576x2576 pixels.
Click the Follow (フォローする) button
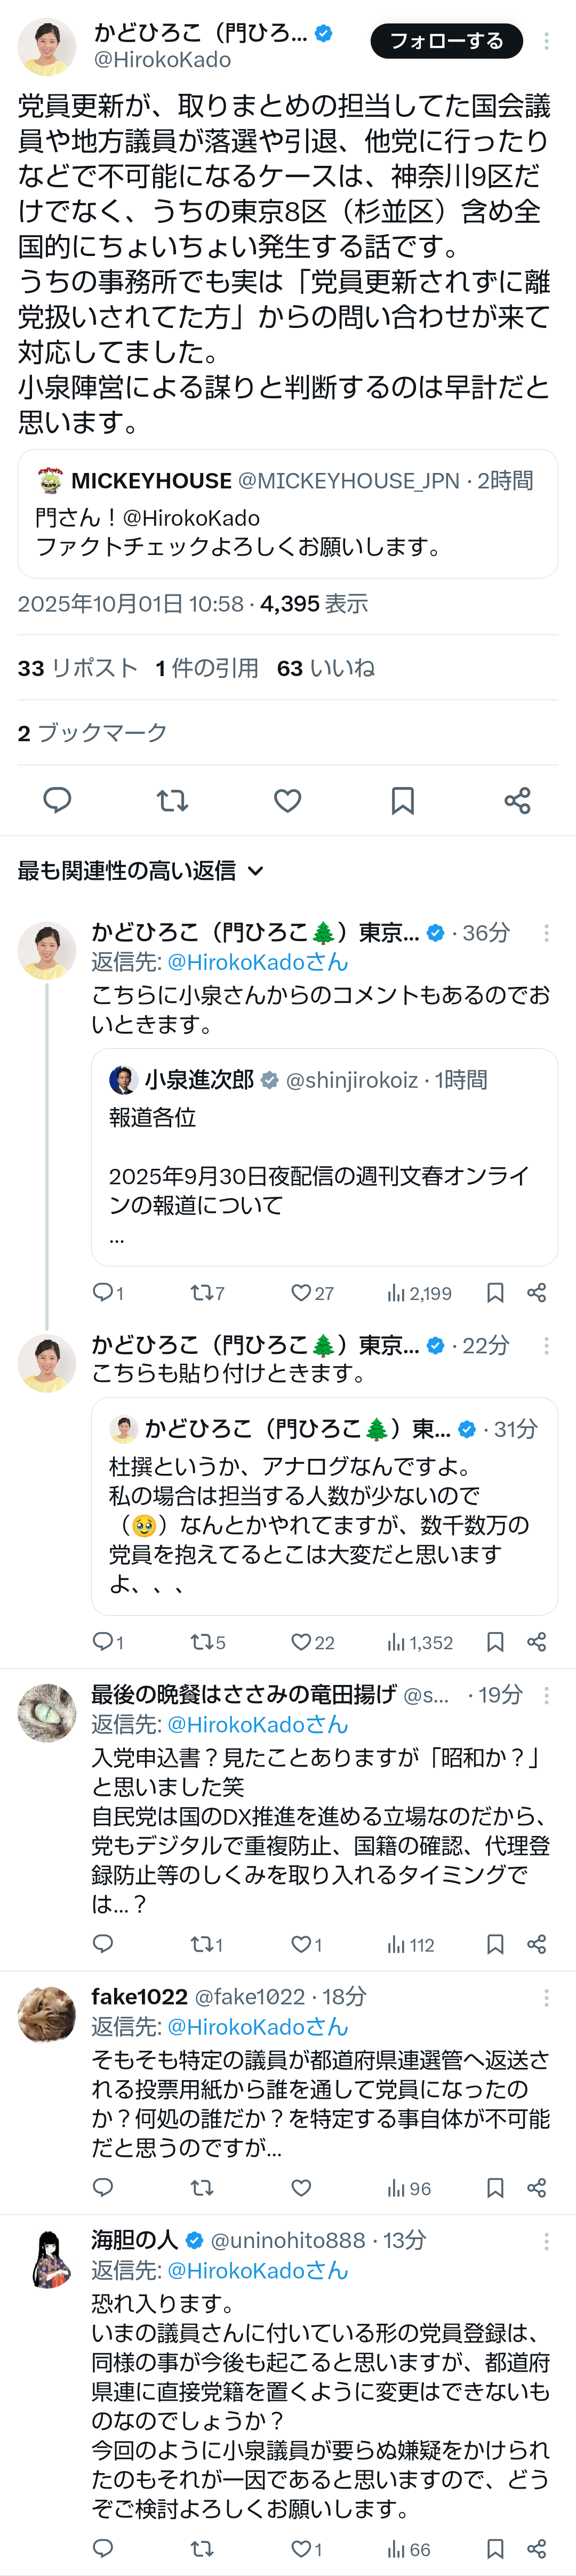(x=446, y=41)
